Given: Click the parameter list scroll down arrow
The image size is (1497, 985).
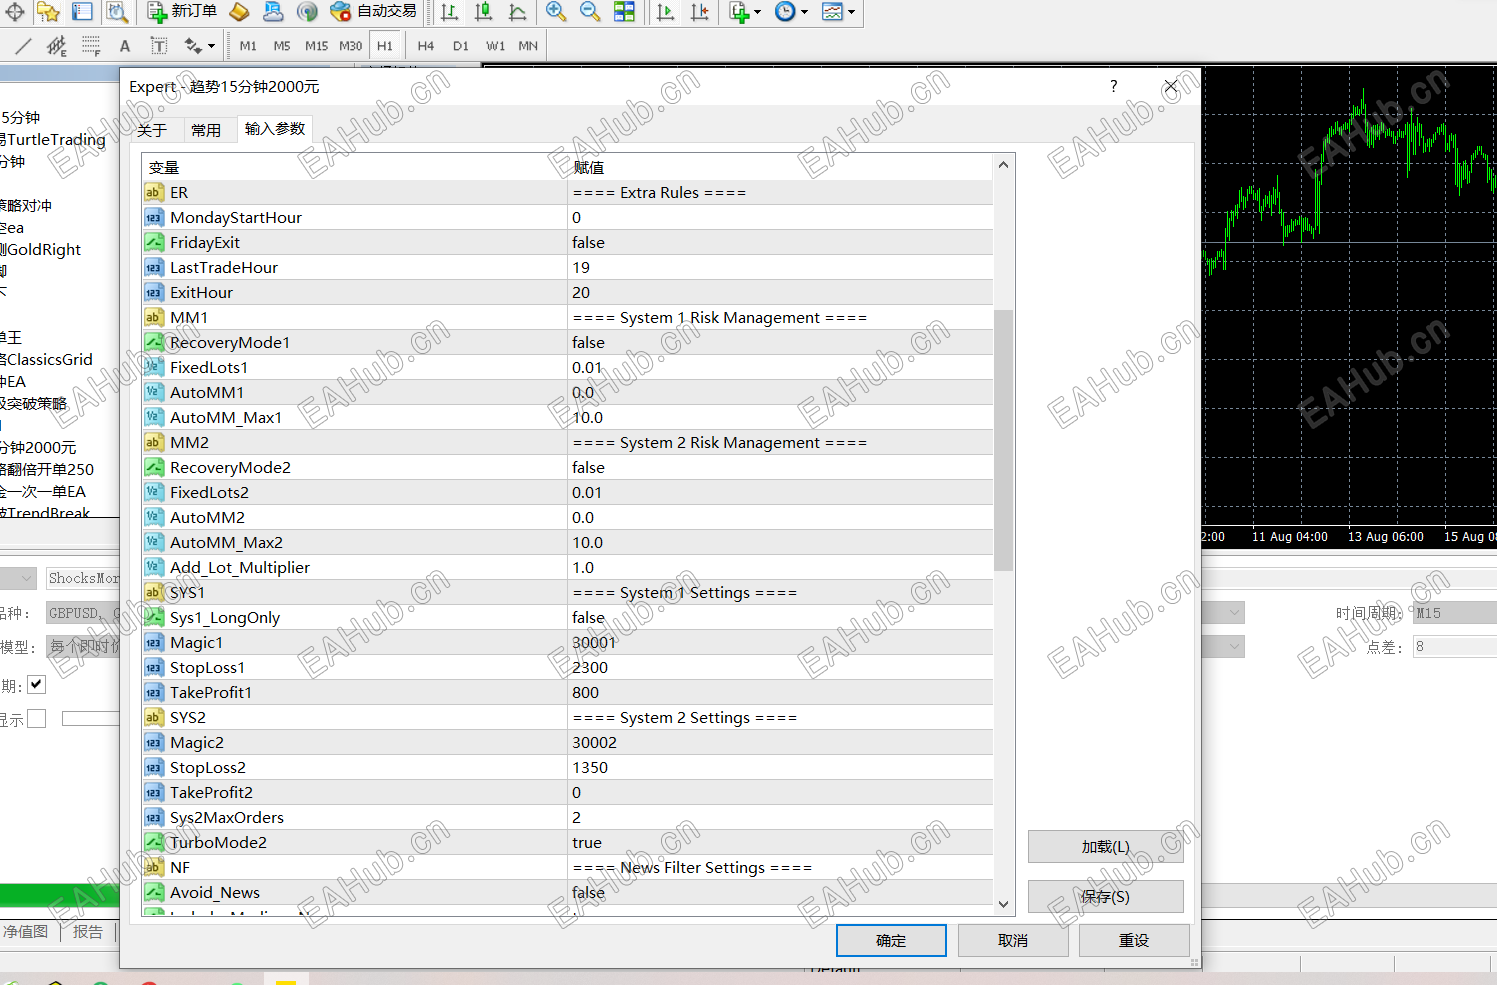Looking at the screenshot, I should (1003, 904).
